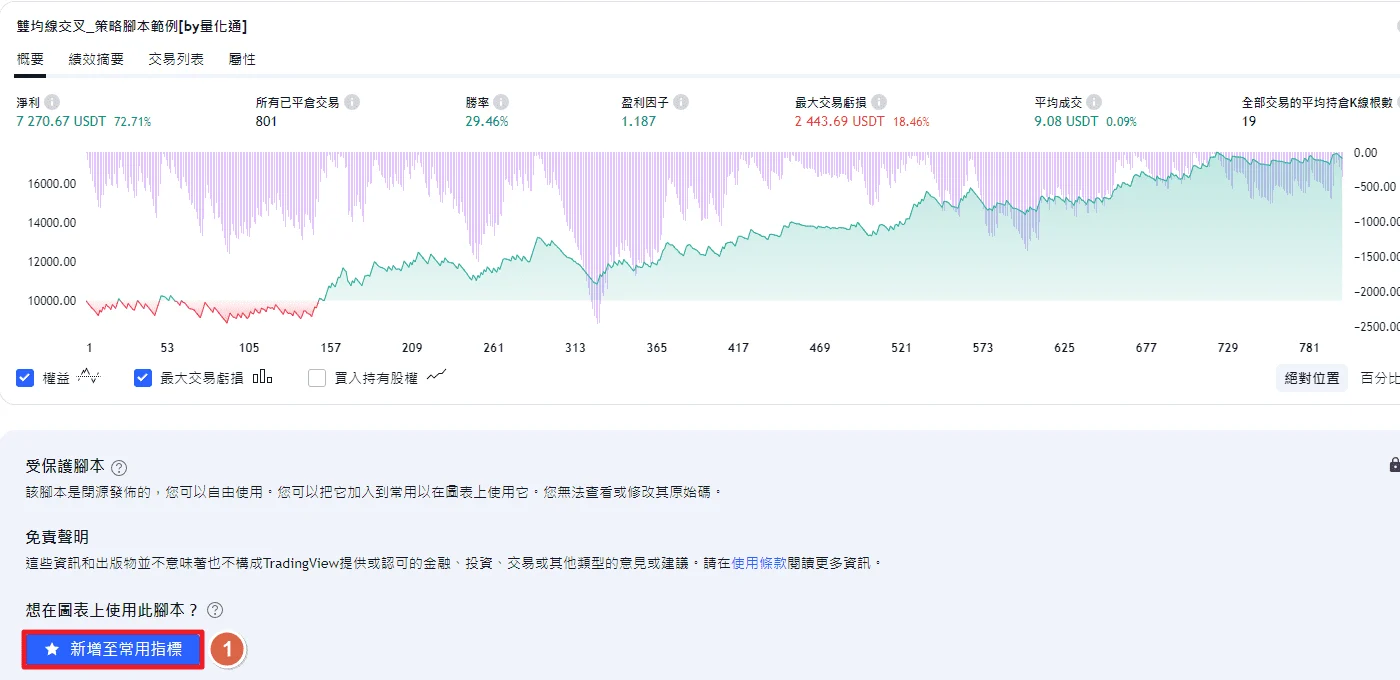Click equity line icon beside 權益

point(90,378)
